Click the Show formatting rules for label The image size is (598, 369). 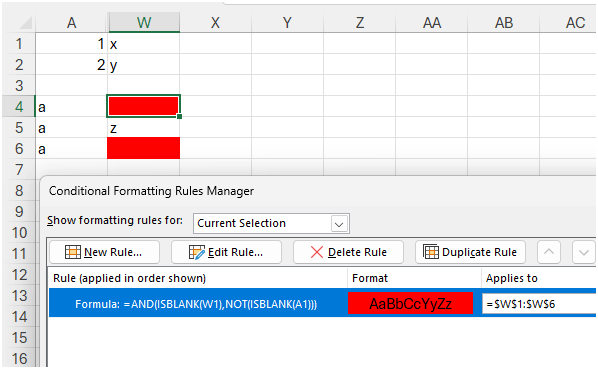click(x=115, y=220)
